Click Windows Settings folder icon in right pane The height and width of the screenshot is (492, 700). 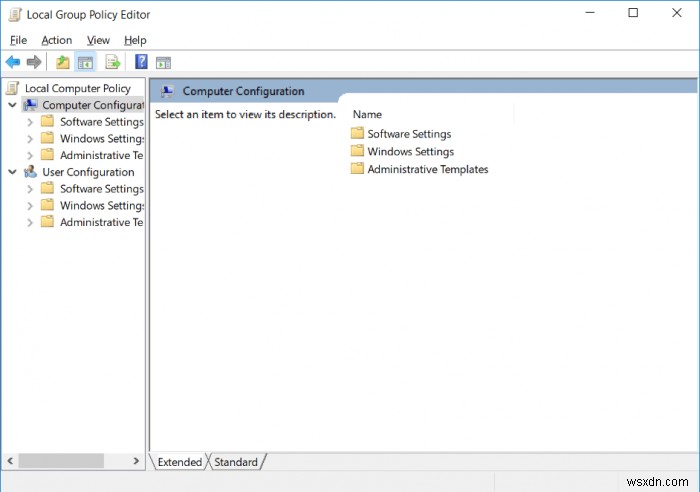tap(357, 150)
